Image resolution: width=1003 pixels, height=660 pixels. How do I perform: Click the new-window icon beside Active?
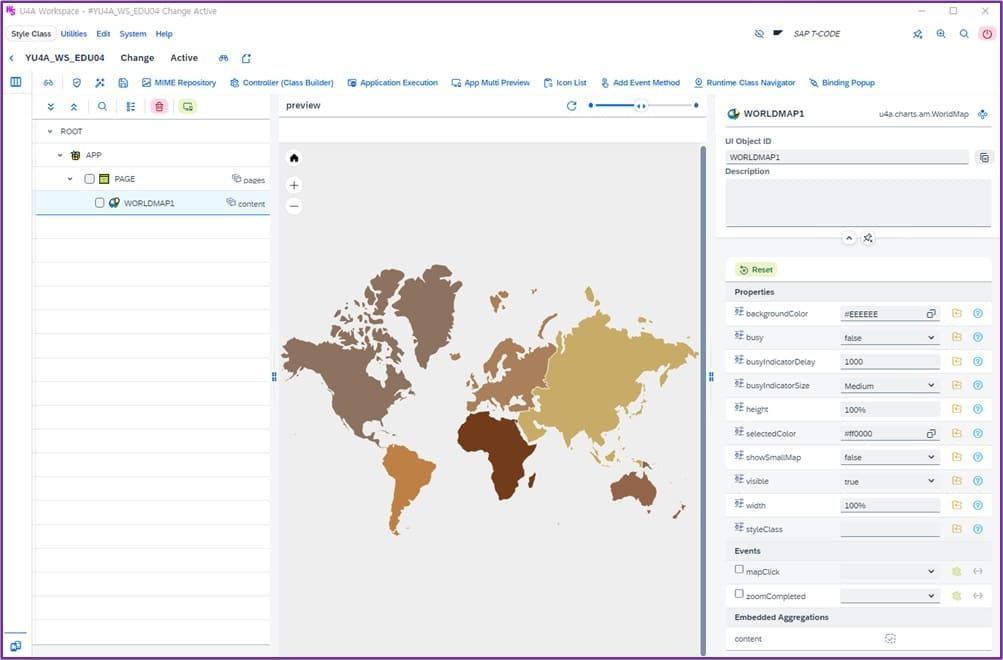(246, 58)
